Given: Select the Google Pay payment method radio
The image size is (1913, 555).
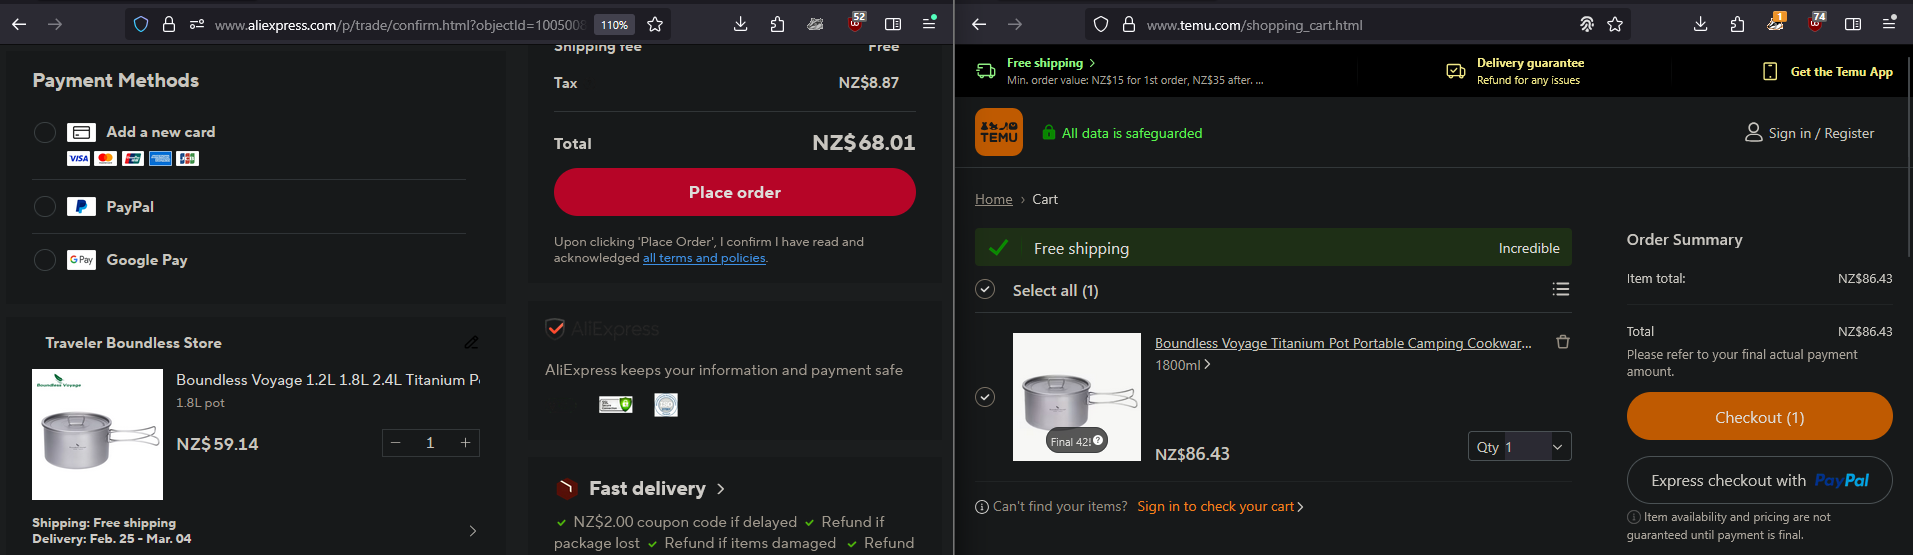Looking at the screenshot, I should 45,260.
